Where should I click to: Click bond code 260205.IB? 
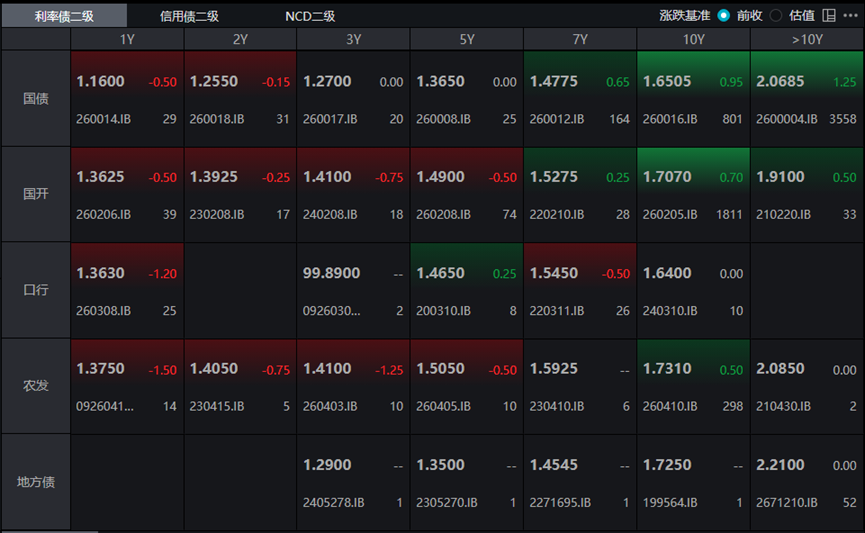[670, 215]
